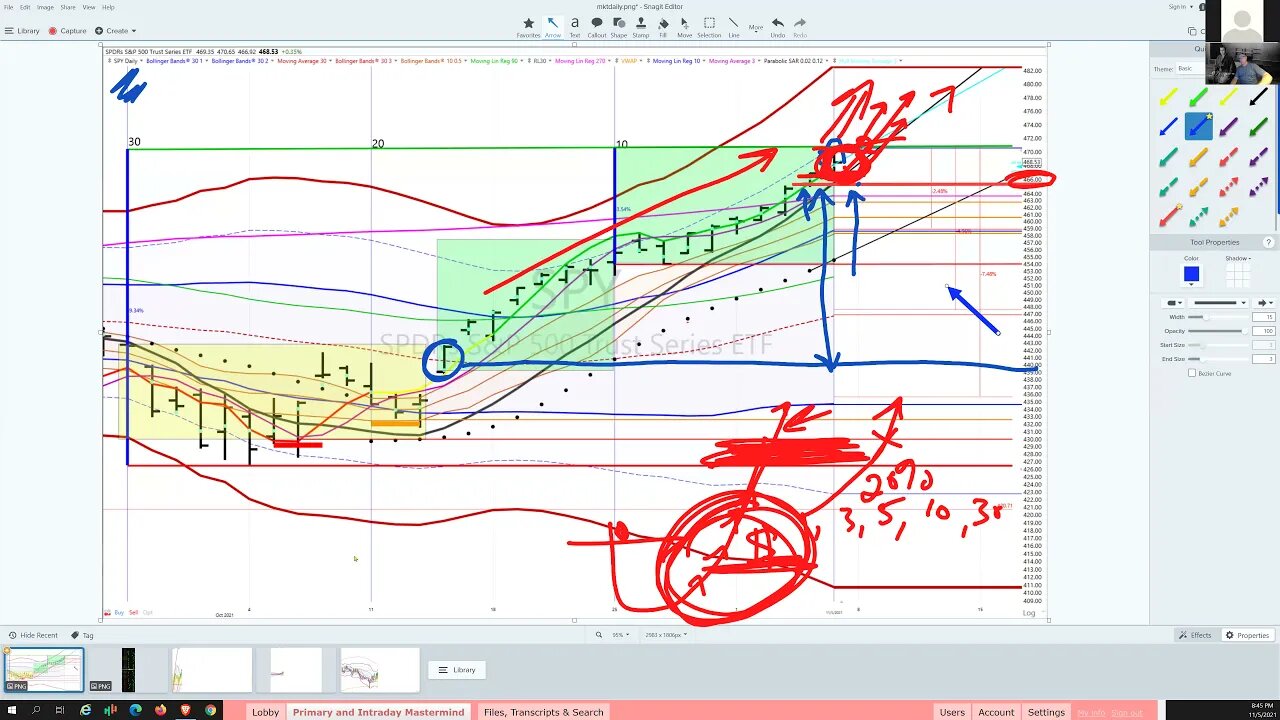
Task: Adjust the End Size slider
Action: click(1220, 359)
